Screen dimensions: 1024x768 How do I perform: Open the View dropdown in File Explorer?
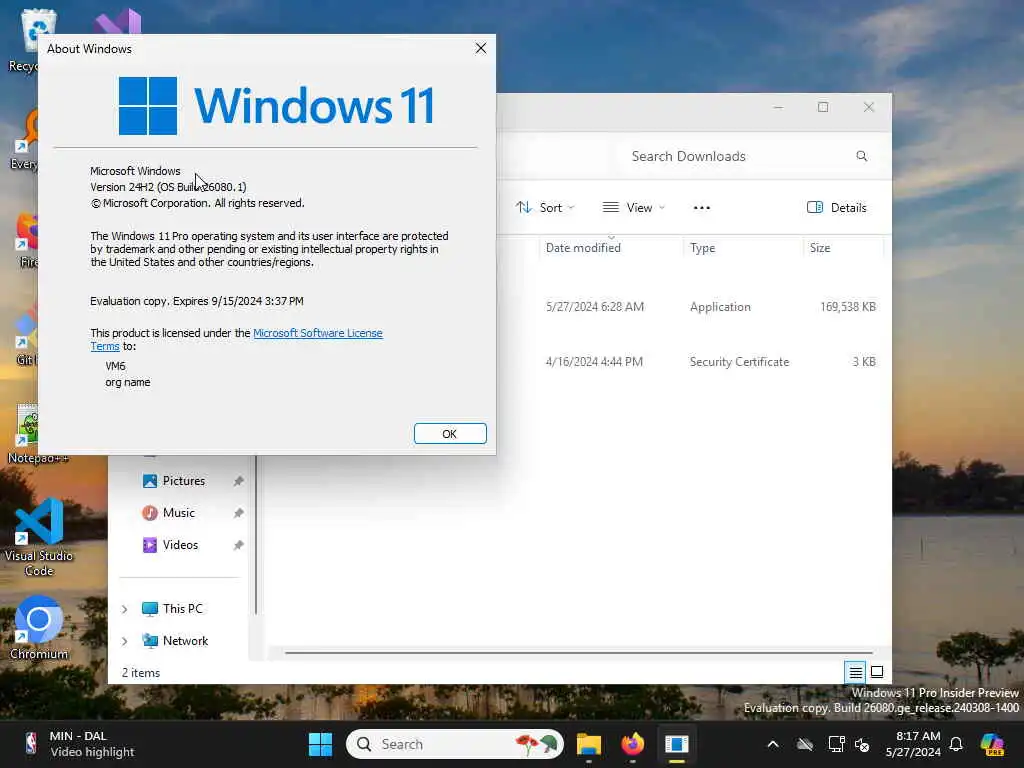pyautogui.click(x=633, y=208)
